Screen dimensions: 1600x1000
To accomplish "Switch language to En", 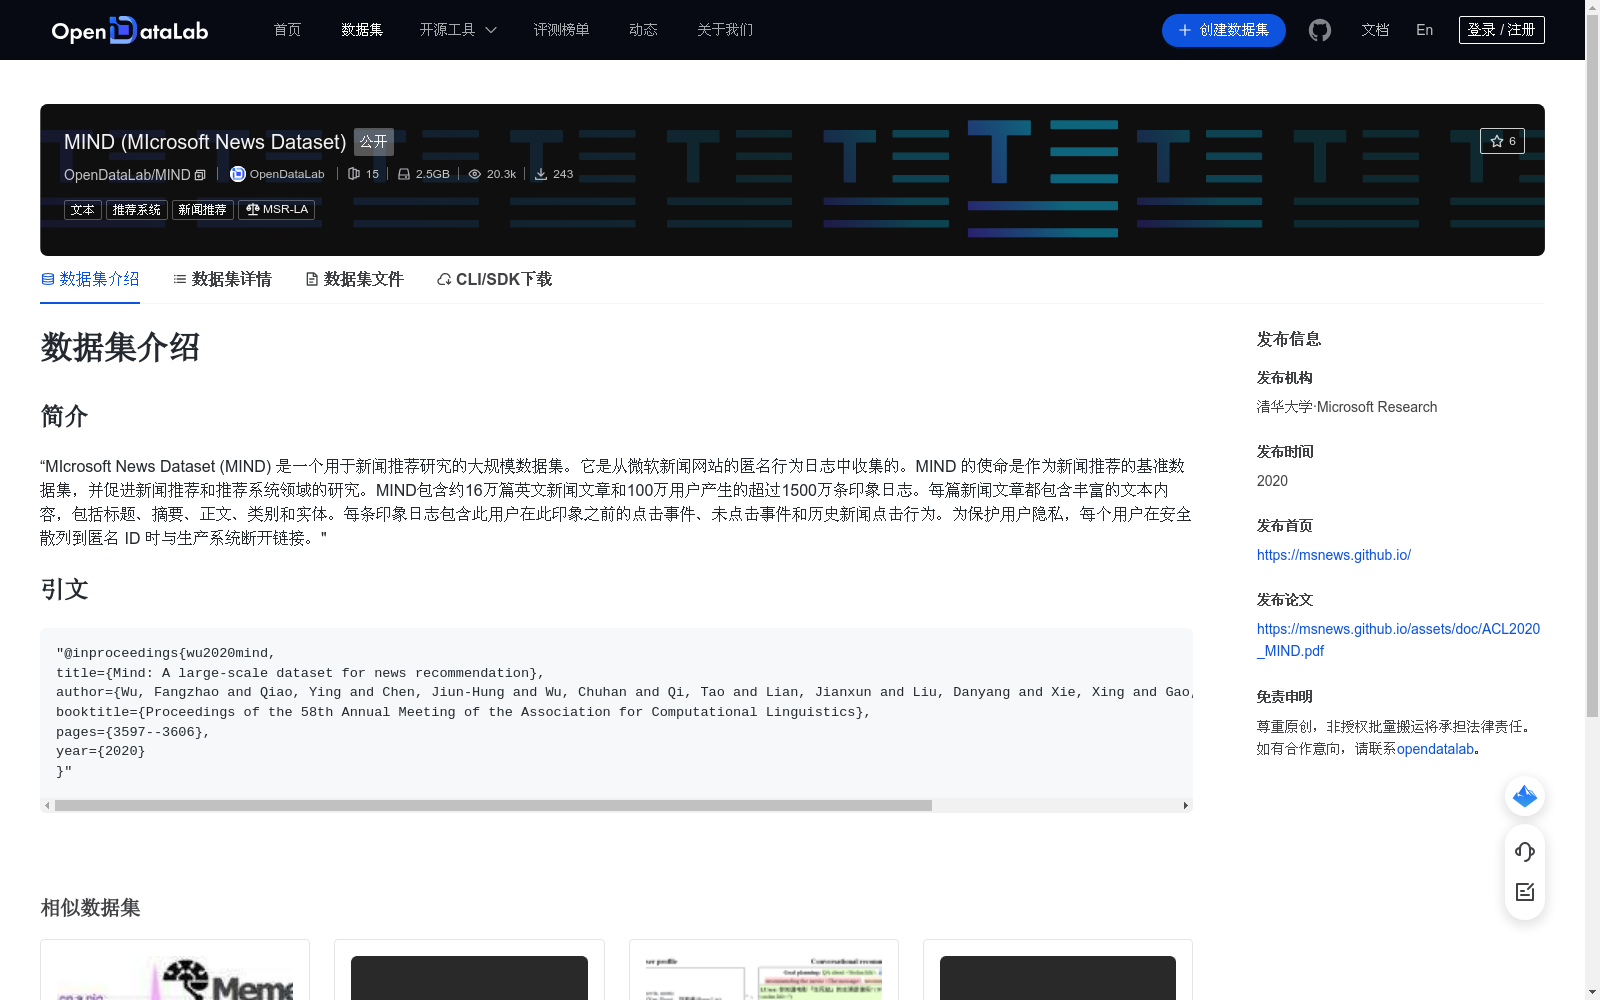I will tap(1424, 30).
